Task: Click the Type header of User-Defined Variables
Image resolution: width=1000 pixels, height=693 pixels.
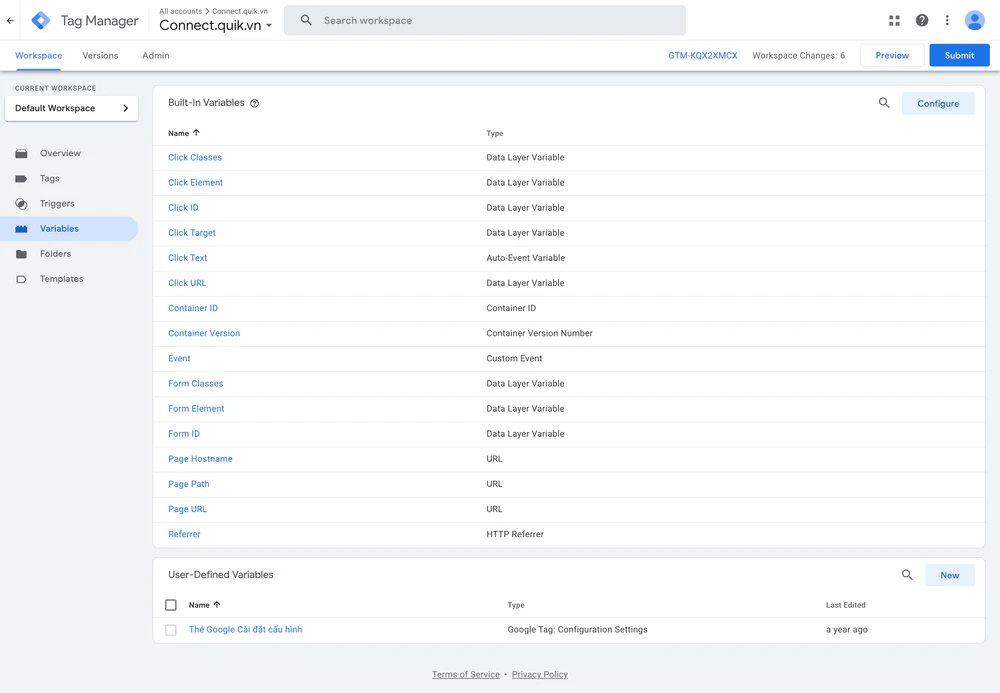Action: click(x=516, y=605)
